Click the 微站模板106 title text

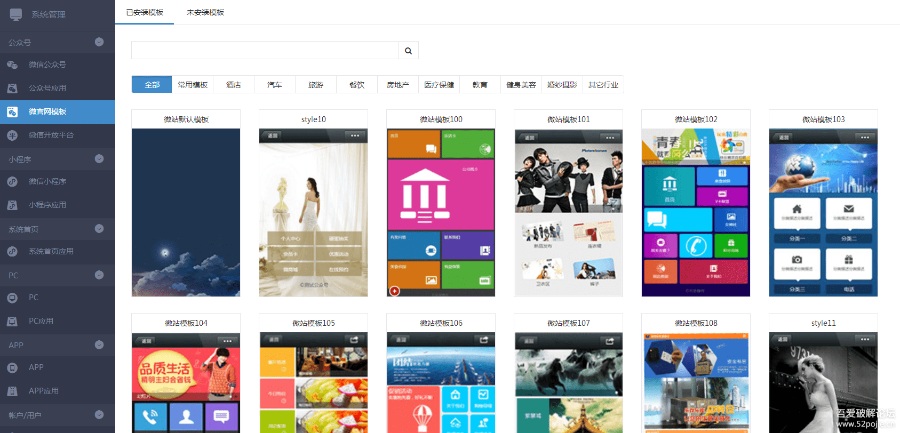click(x=441, y=323)
